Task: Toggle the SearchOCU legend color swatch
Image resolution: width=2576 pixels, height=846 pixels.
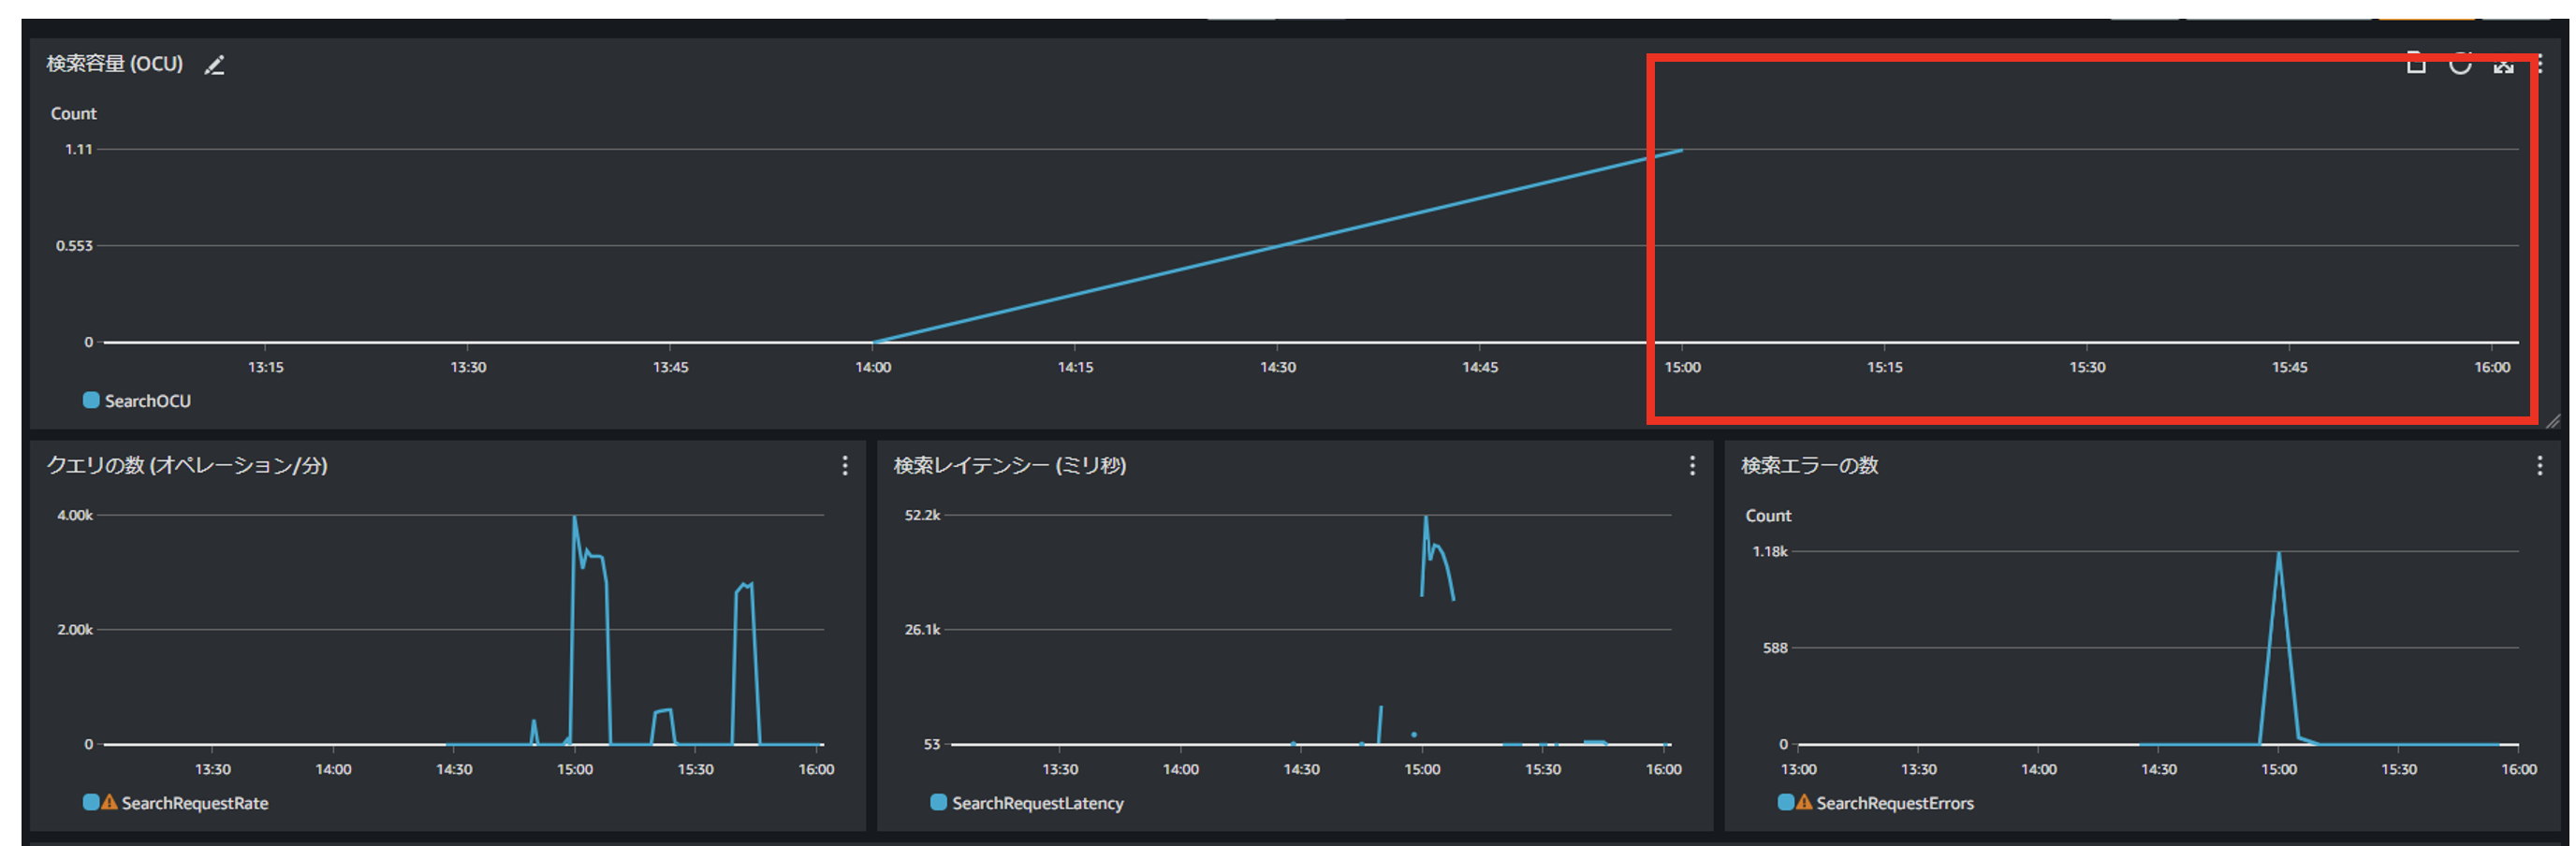Action: 91,401
